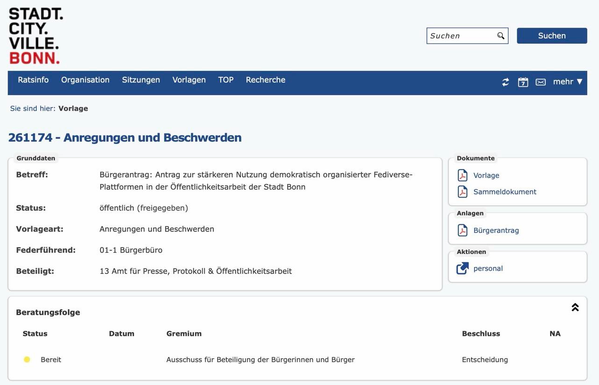The width and height of the screenshot is (599, 385).
Task: Open the Sammeldokument link
Action: click(505, 191)
